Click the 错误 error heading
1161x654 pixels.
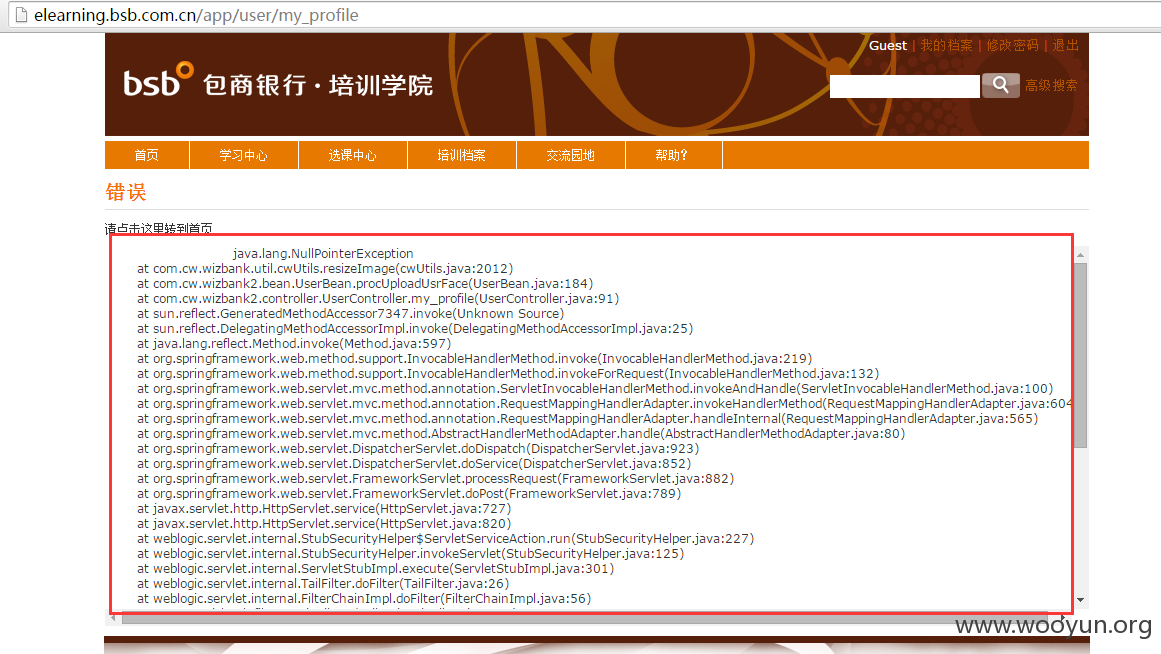point(126,193)
